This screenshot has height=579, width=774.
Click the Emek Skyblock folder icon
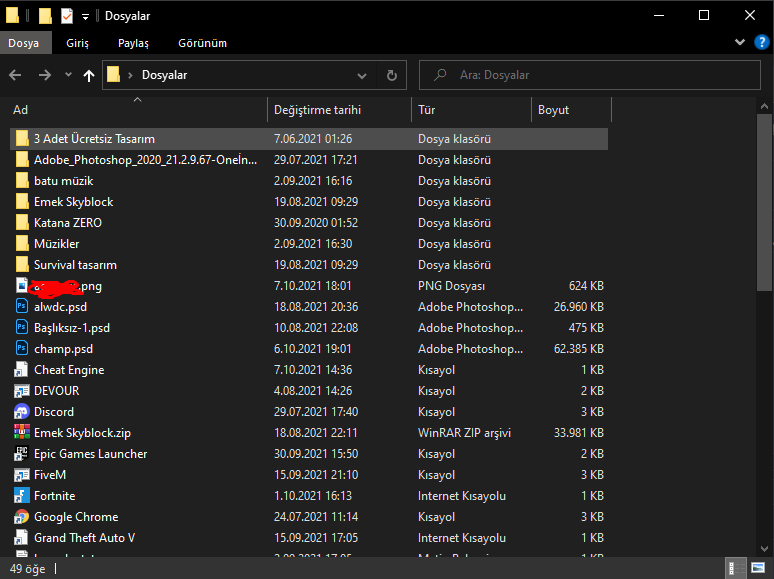[22, 201]
